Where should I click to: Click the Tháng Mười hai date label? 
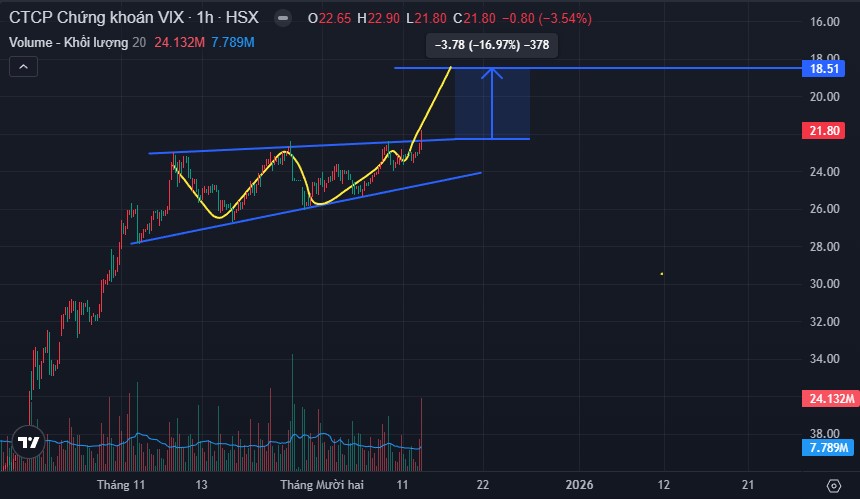[322, 485]
